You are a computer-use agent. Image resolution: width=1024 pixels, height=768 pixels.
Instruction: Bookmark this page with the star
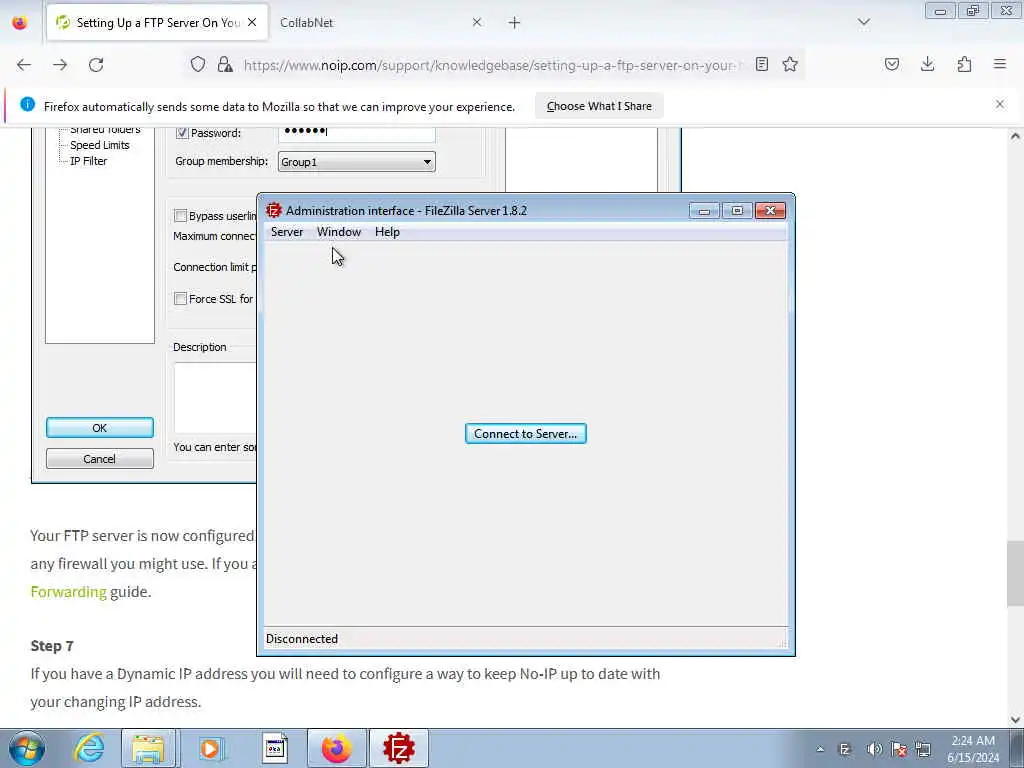790,64
